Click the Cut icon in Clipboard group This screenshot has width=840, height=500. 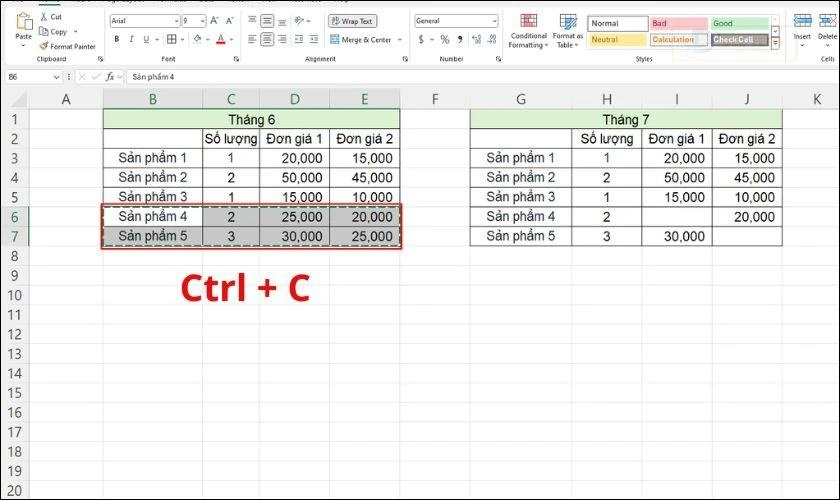[43, 17]
